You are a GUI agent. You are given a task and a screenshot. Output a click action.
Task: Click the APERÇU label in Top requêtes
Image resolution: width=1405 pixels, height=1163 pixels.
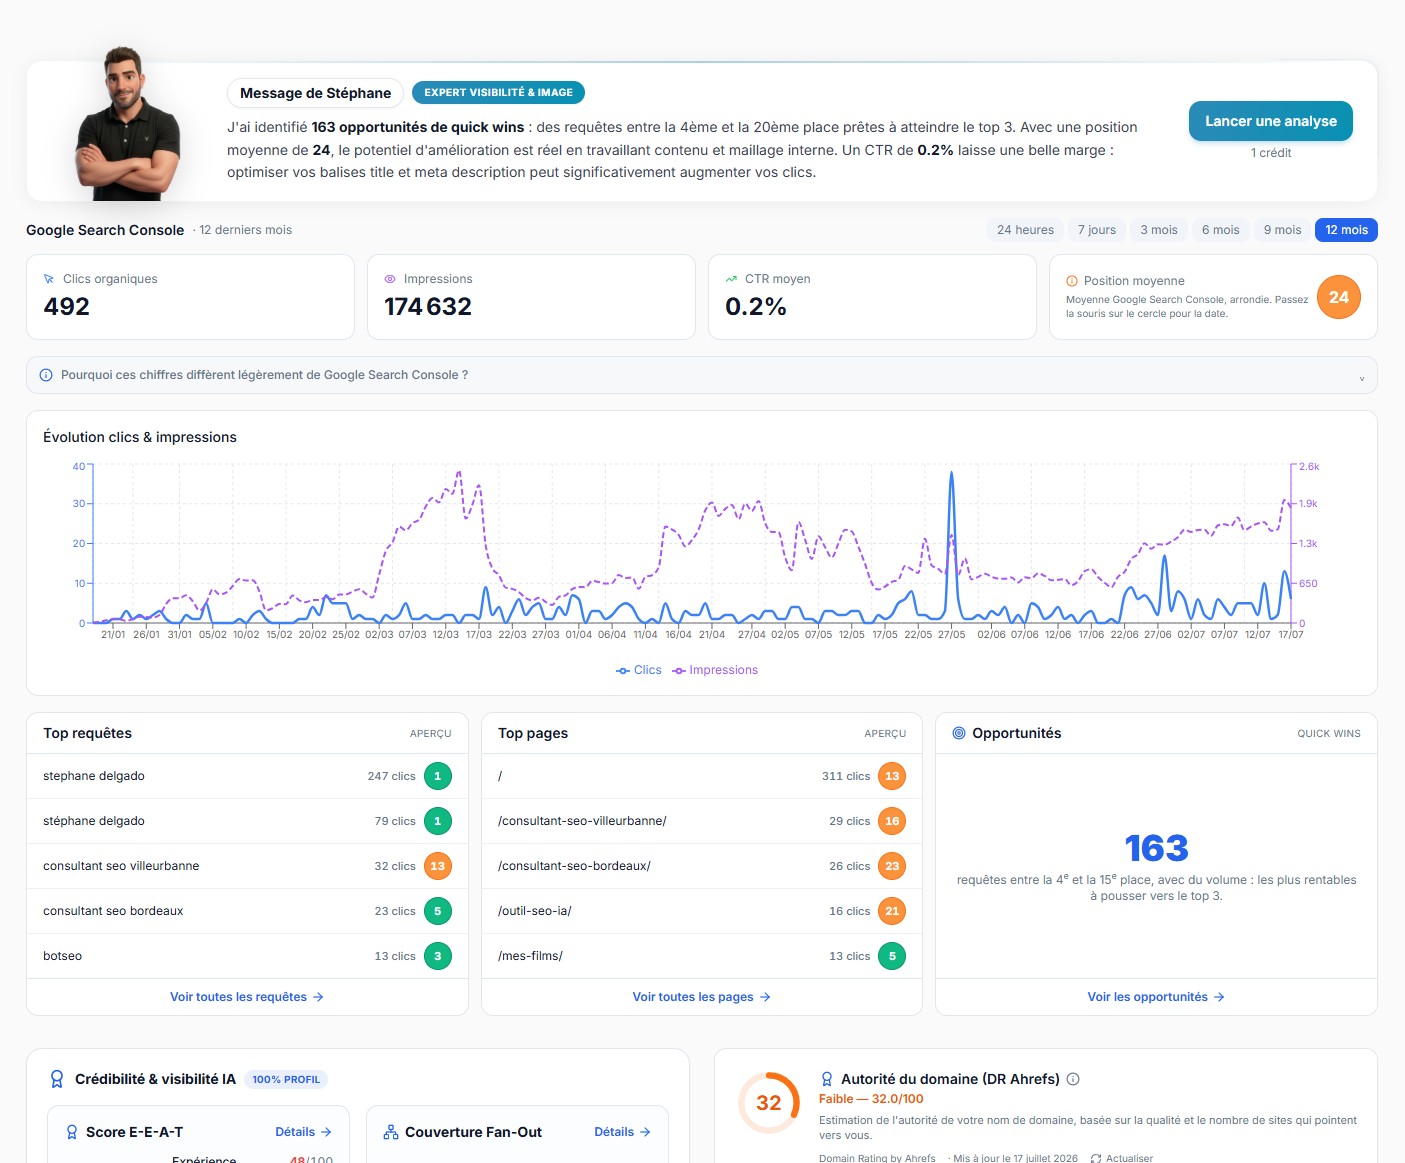(430, 734)
